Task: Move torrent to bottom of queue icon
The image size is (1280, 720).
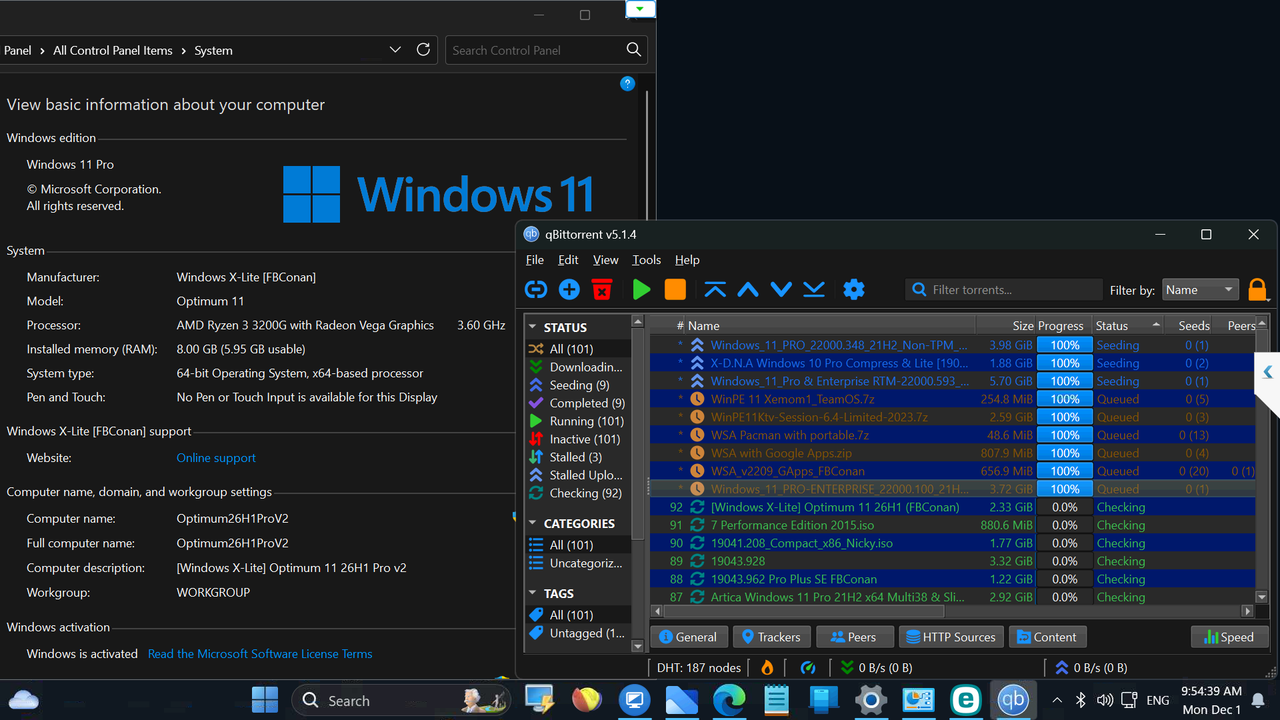Action: 814,289
